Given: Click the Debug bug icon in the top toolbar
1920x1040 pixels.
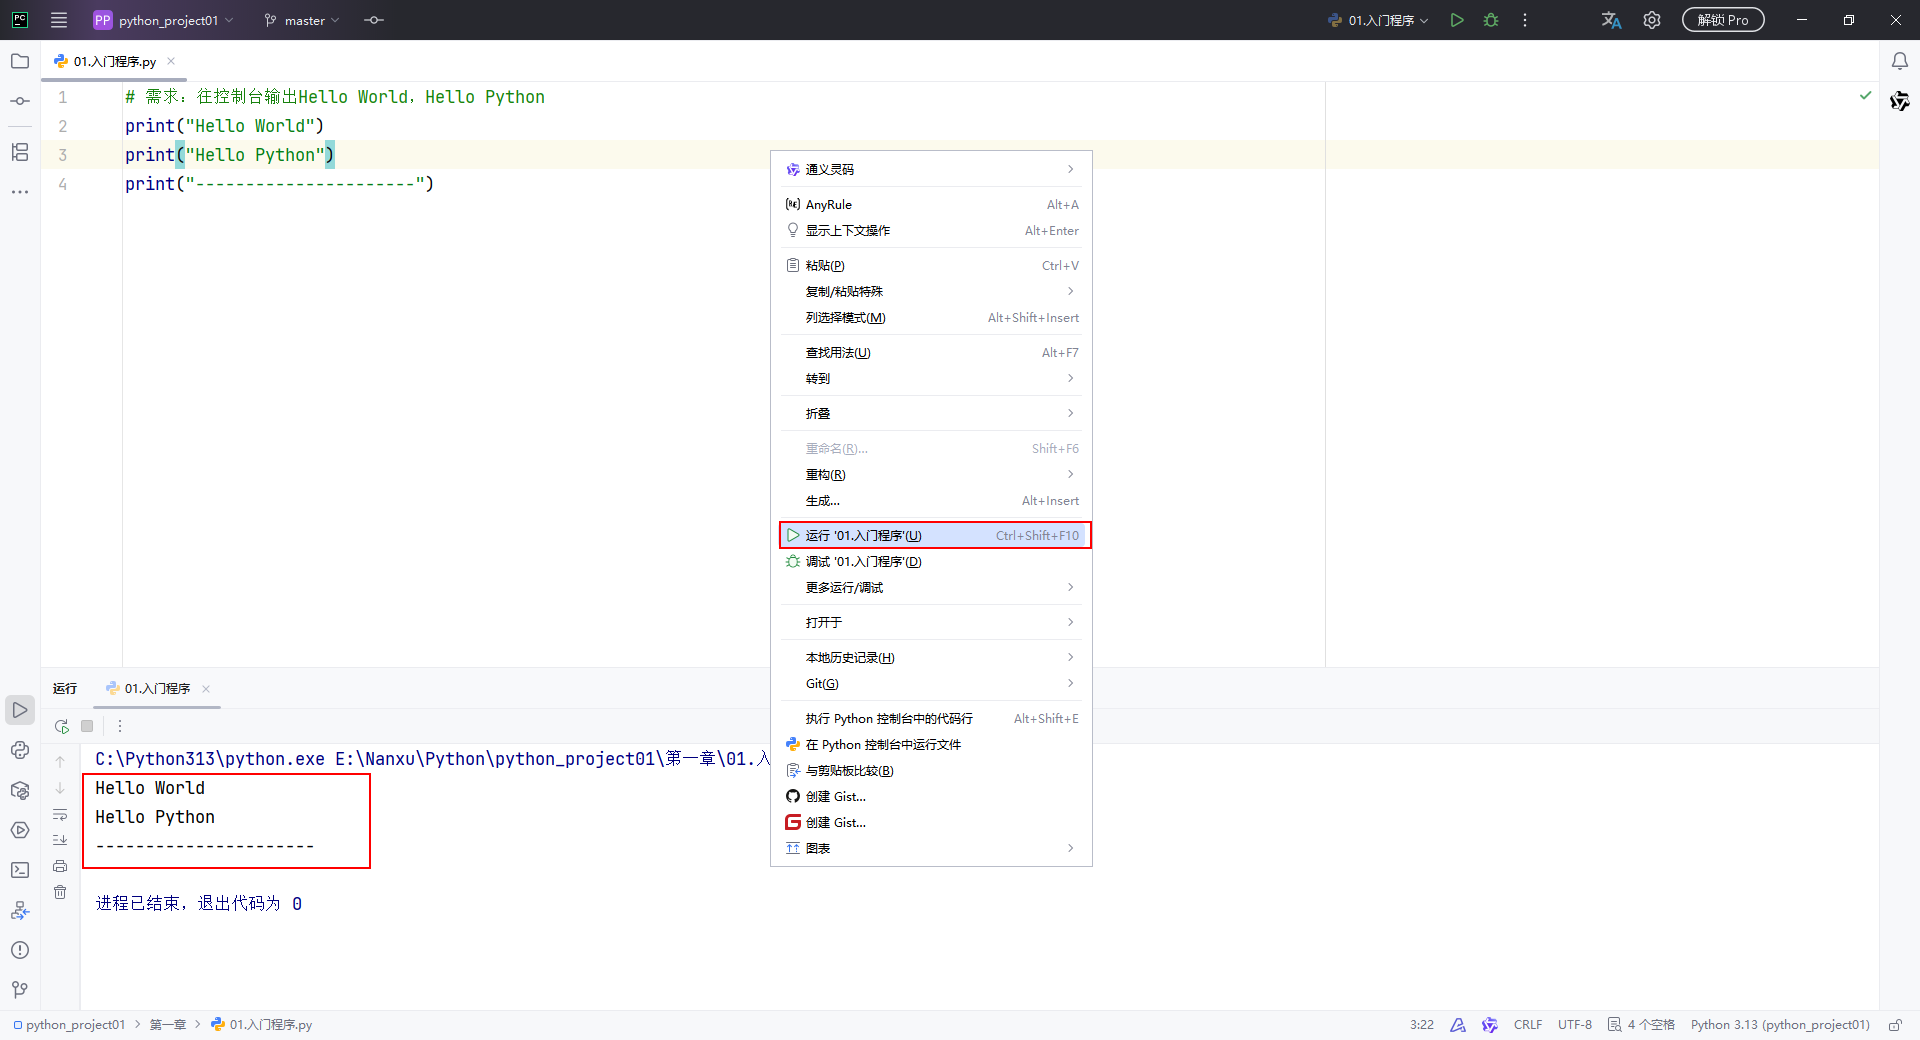Looking at the screenshot, I should [1491, 20].
